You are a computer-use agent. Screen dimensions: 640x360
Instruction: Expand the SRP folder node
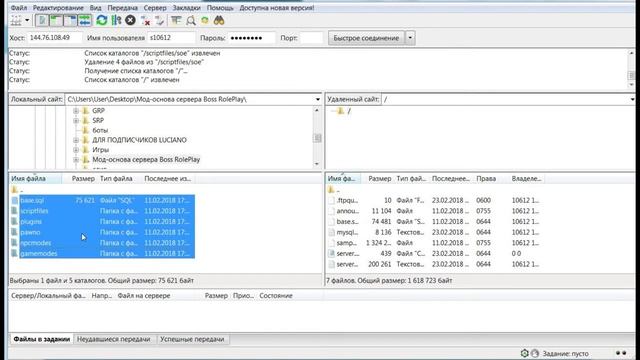tap(76, 120)
